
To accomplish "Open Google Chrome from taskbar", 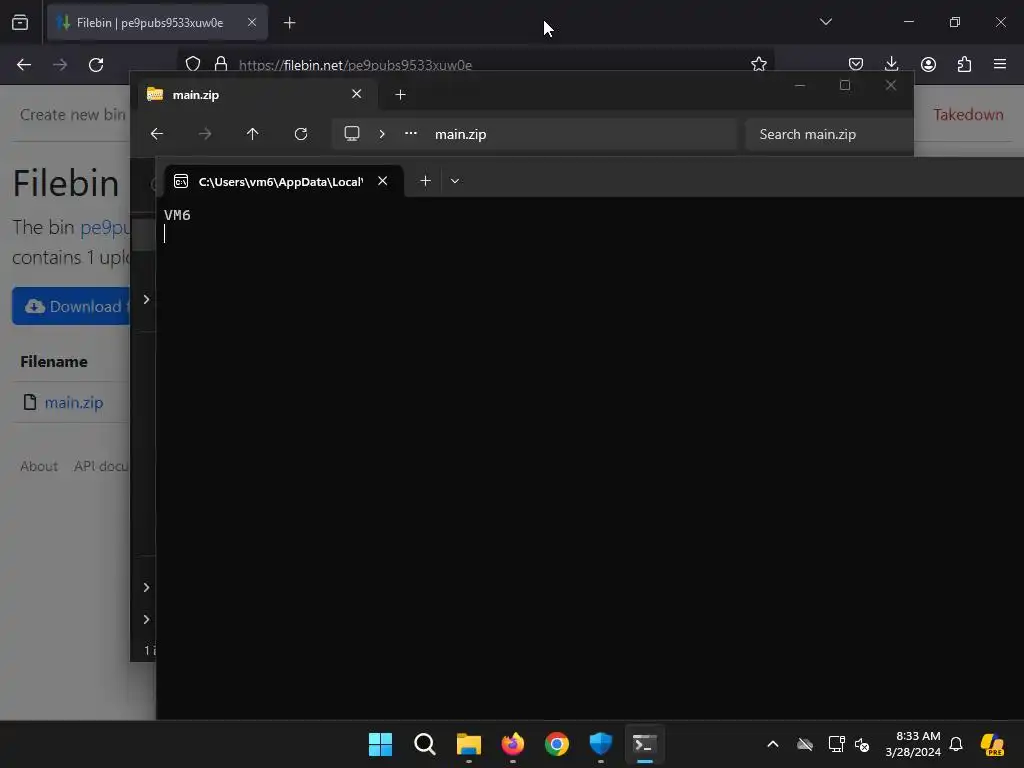I will 557,744.
